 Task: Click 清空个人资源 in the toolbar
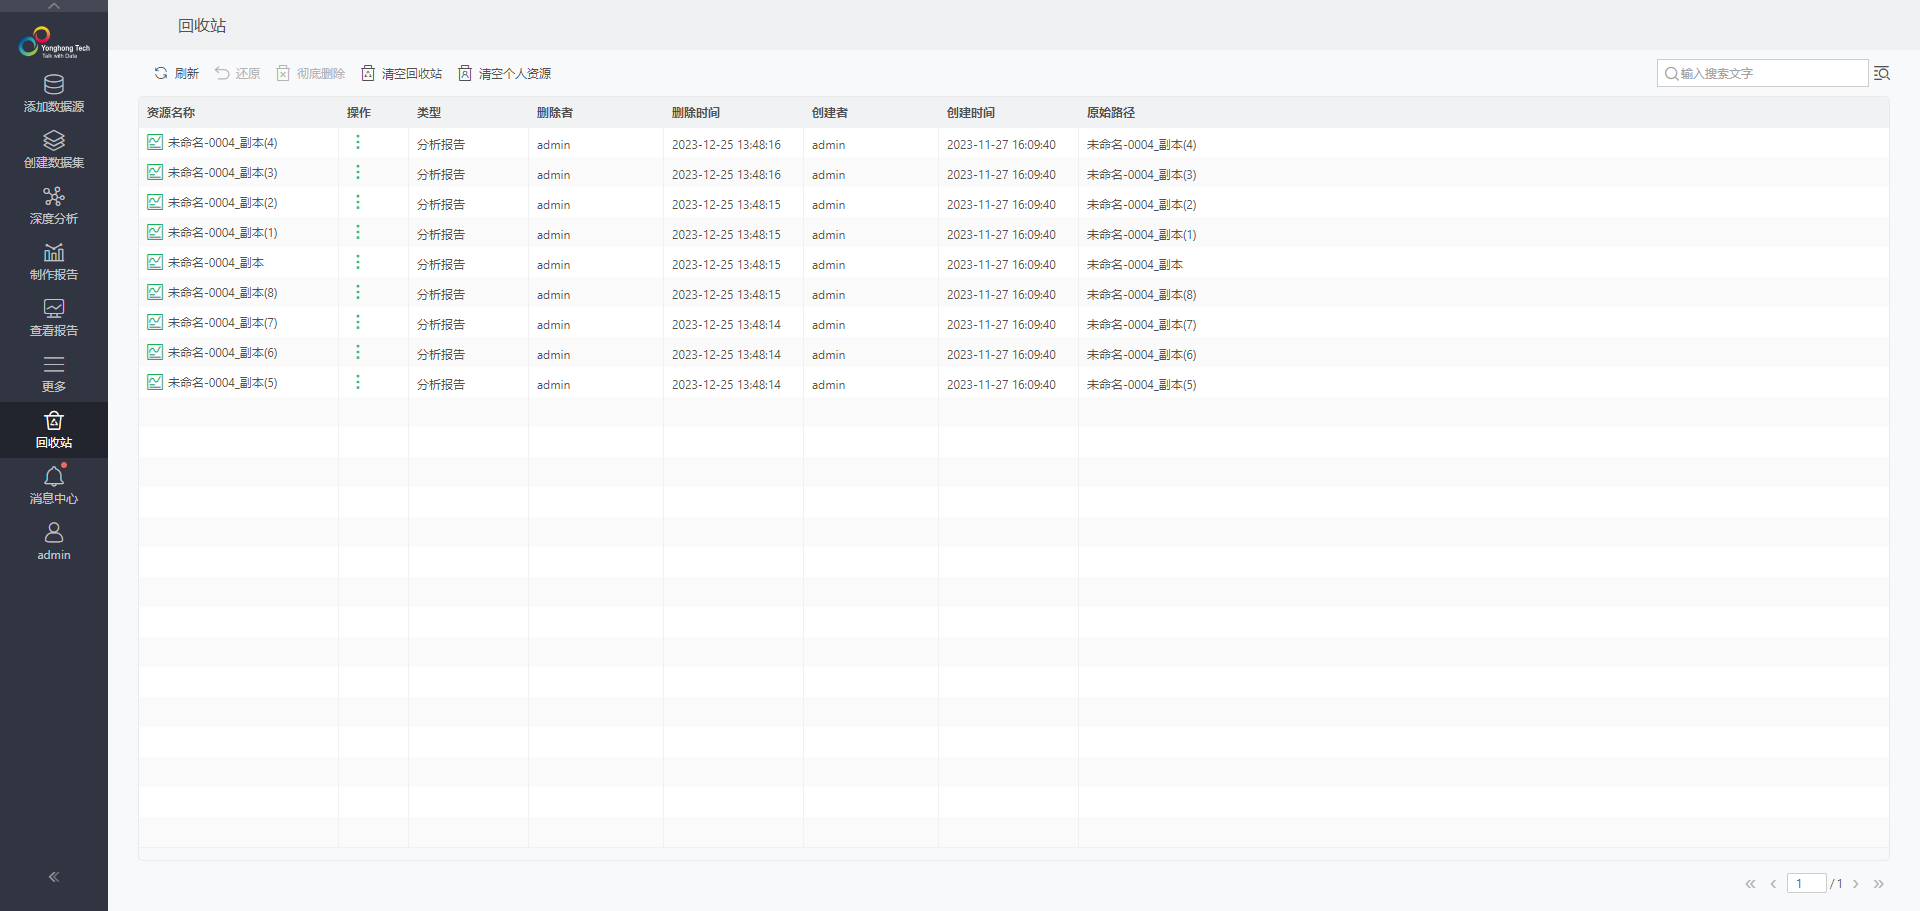505,73
